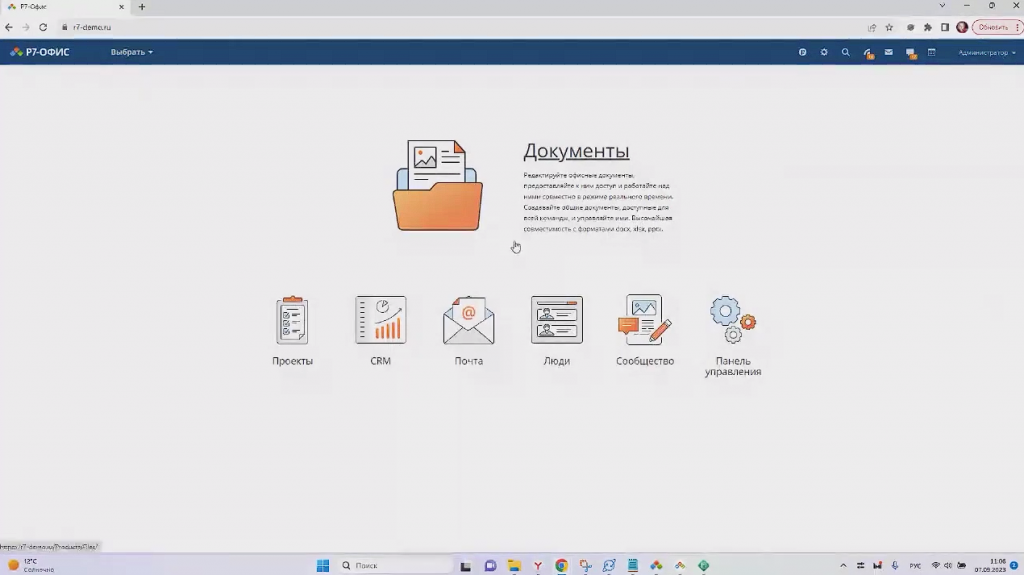
Task: Open the Snipping Tool taskbar icon
Action: point(585,565)
